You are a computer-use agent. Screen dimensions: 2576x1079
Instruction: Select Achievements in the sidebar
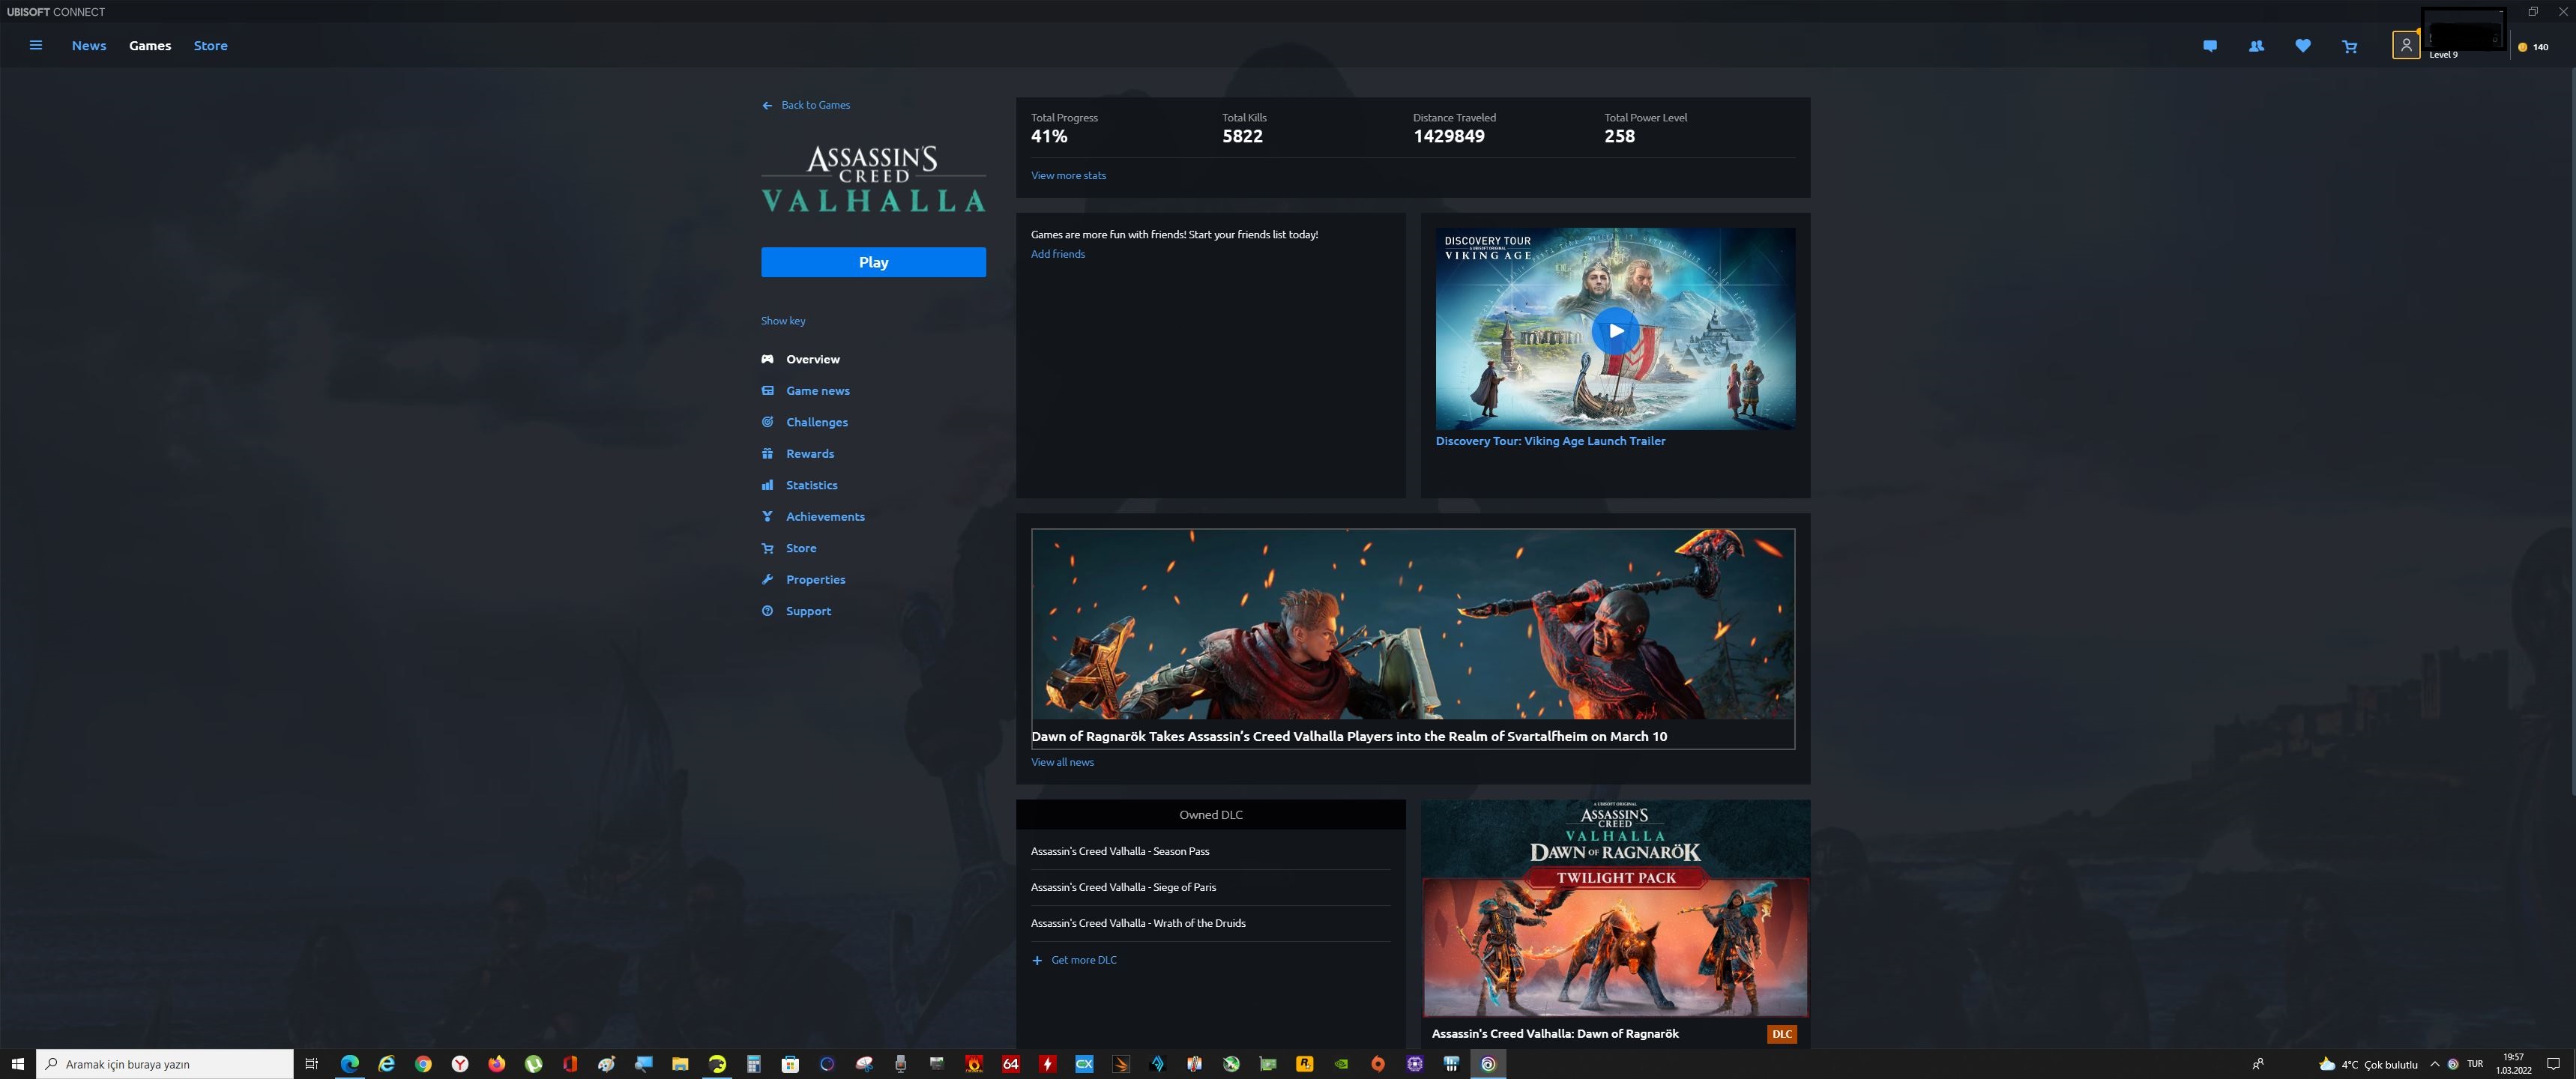coord(825,516)
